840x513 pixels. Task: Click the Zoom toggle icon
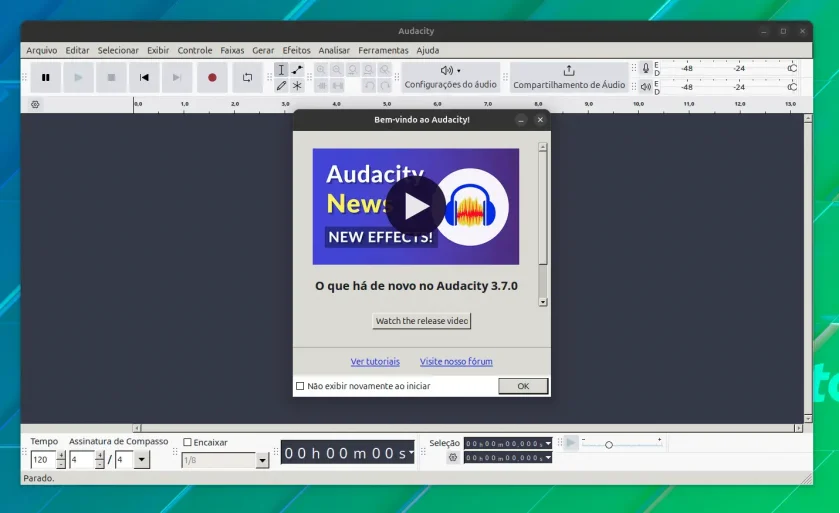385,70
